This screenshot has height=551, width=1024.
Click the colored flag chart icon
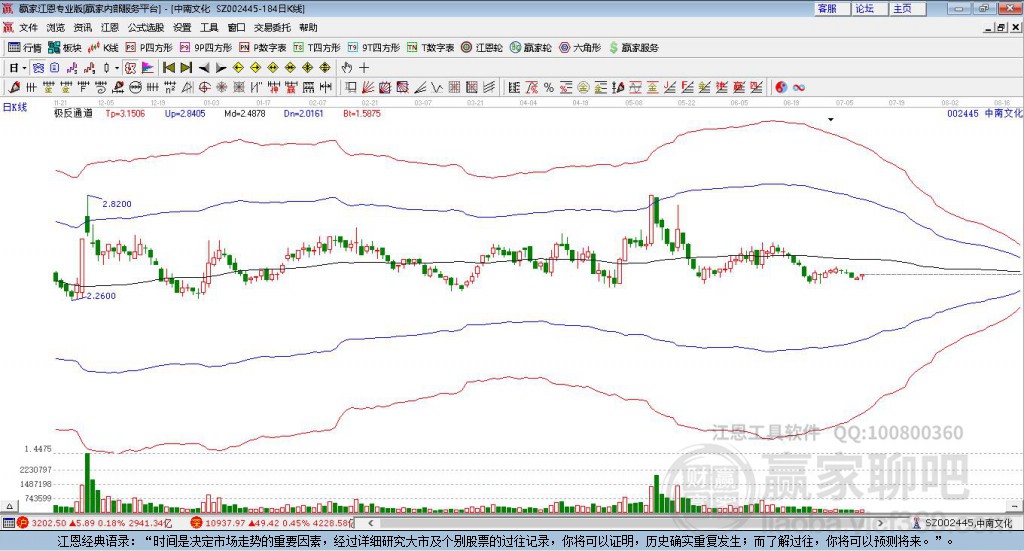[x=147, y=68]
